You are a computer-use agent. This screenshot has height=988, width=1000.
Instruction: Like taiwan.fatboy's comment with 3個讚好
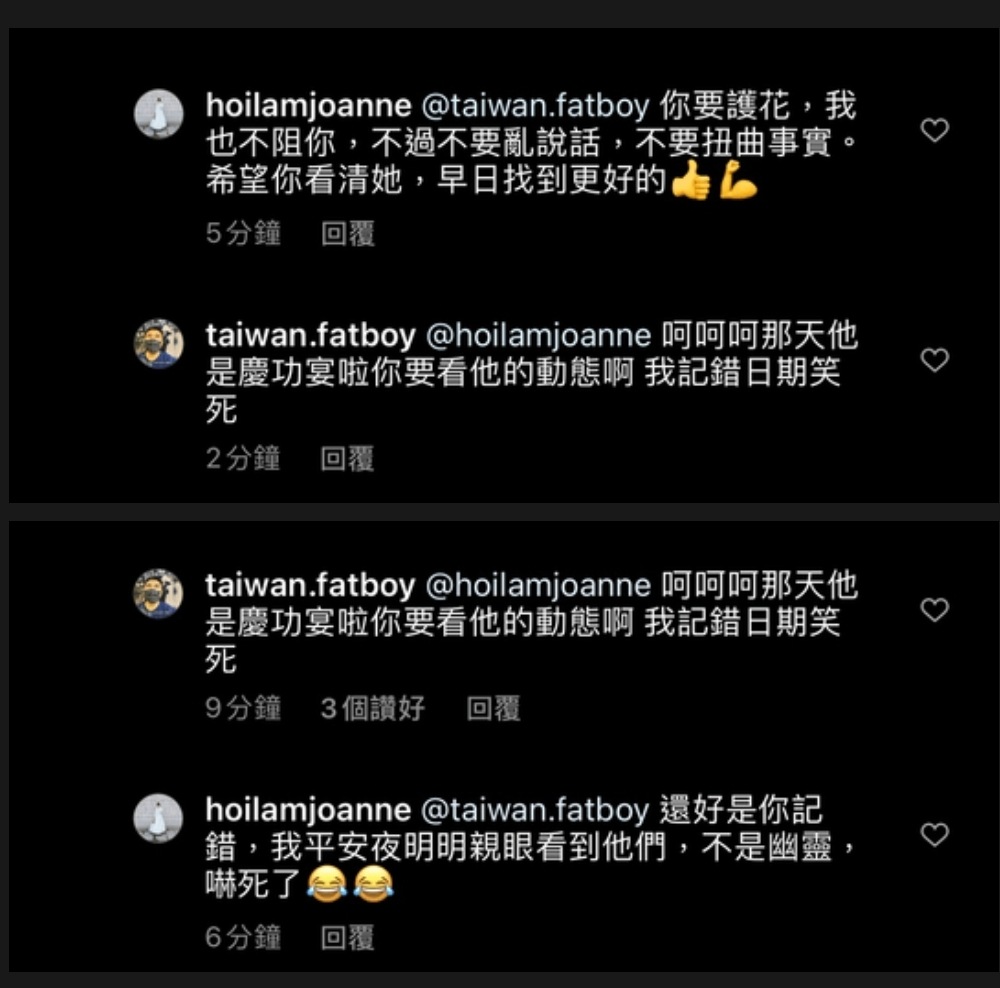point(934,610)
